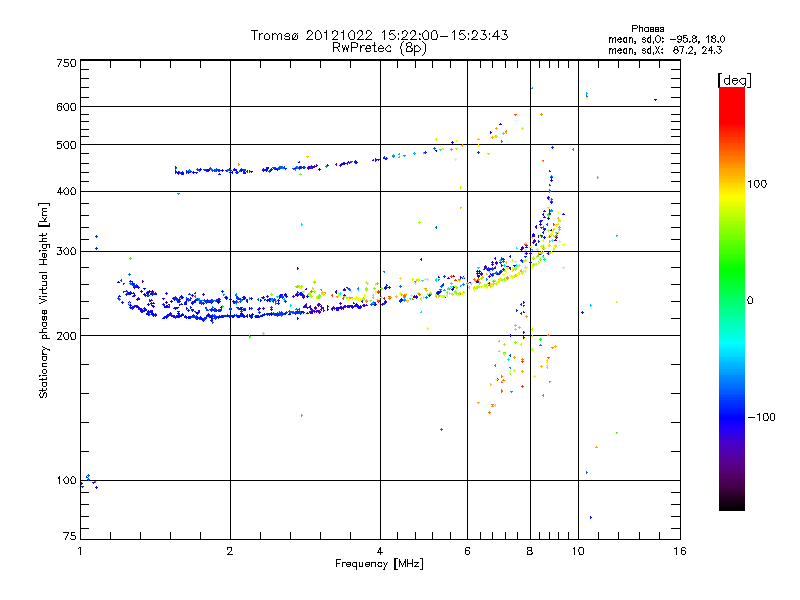
Task: Click the x-axis label '16'
Action: click(680, 551)
